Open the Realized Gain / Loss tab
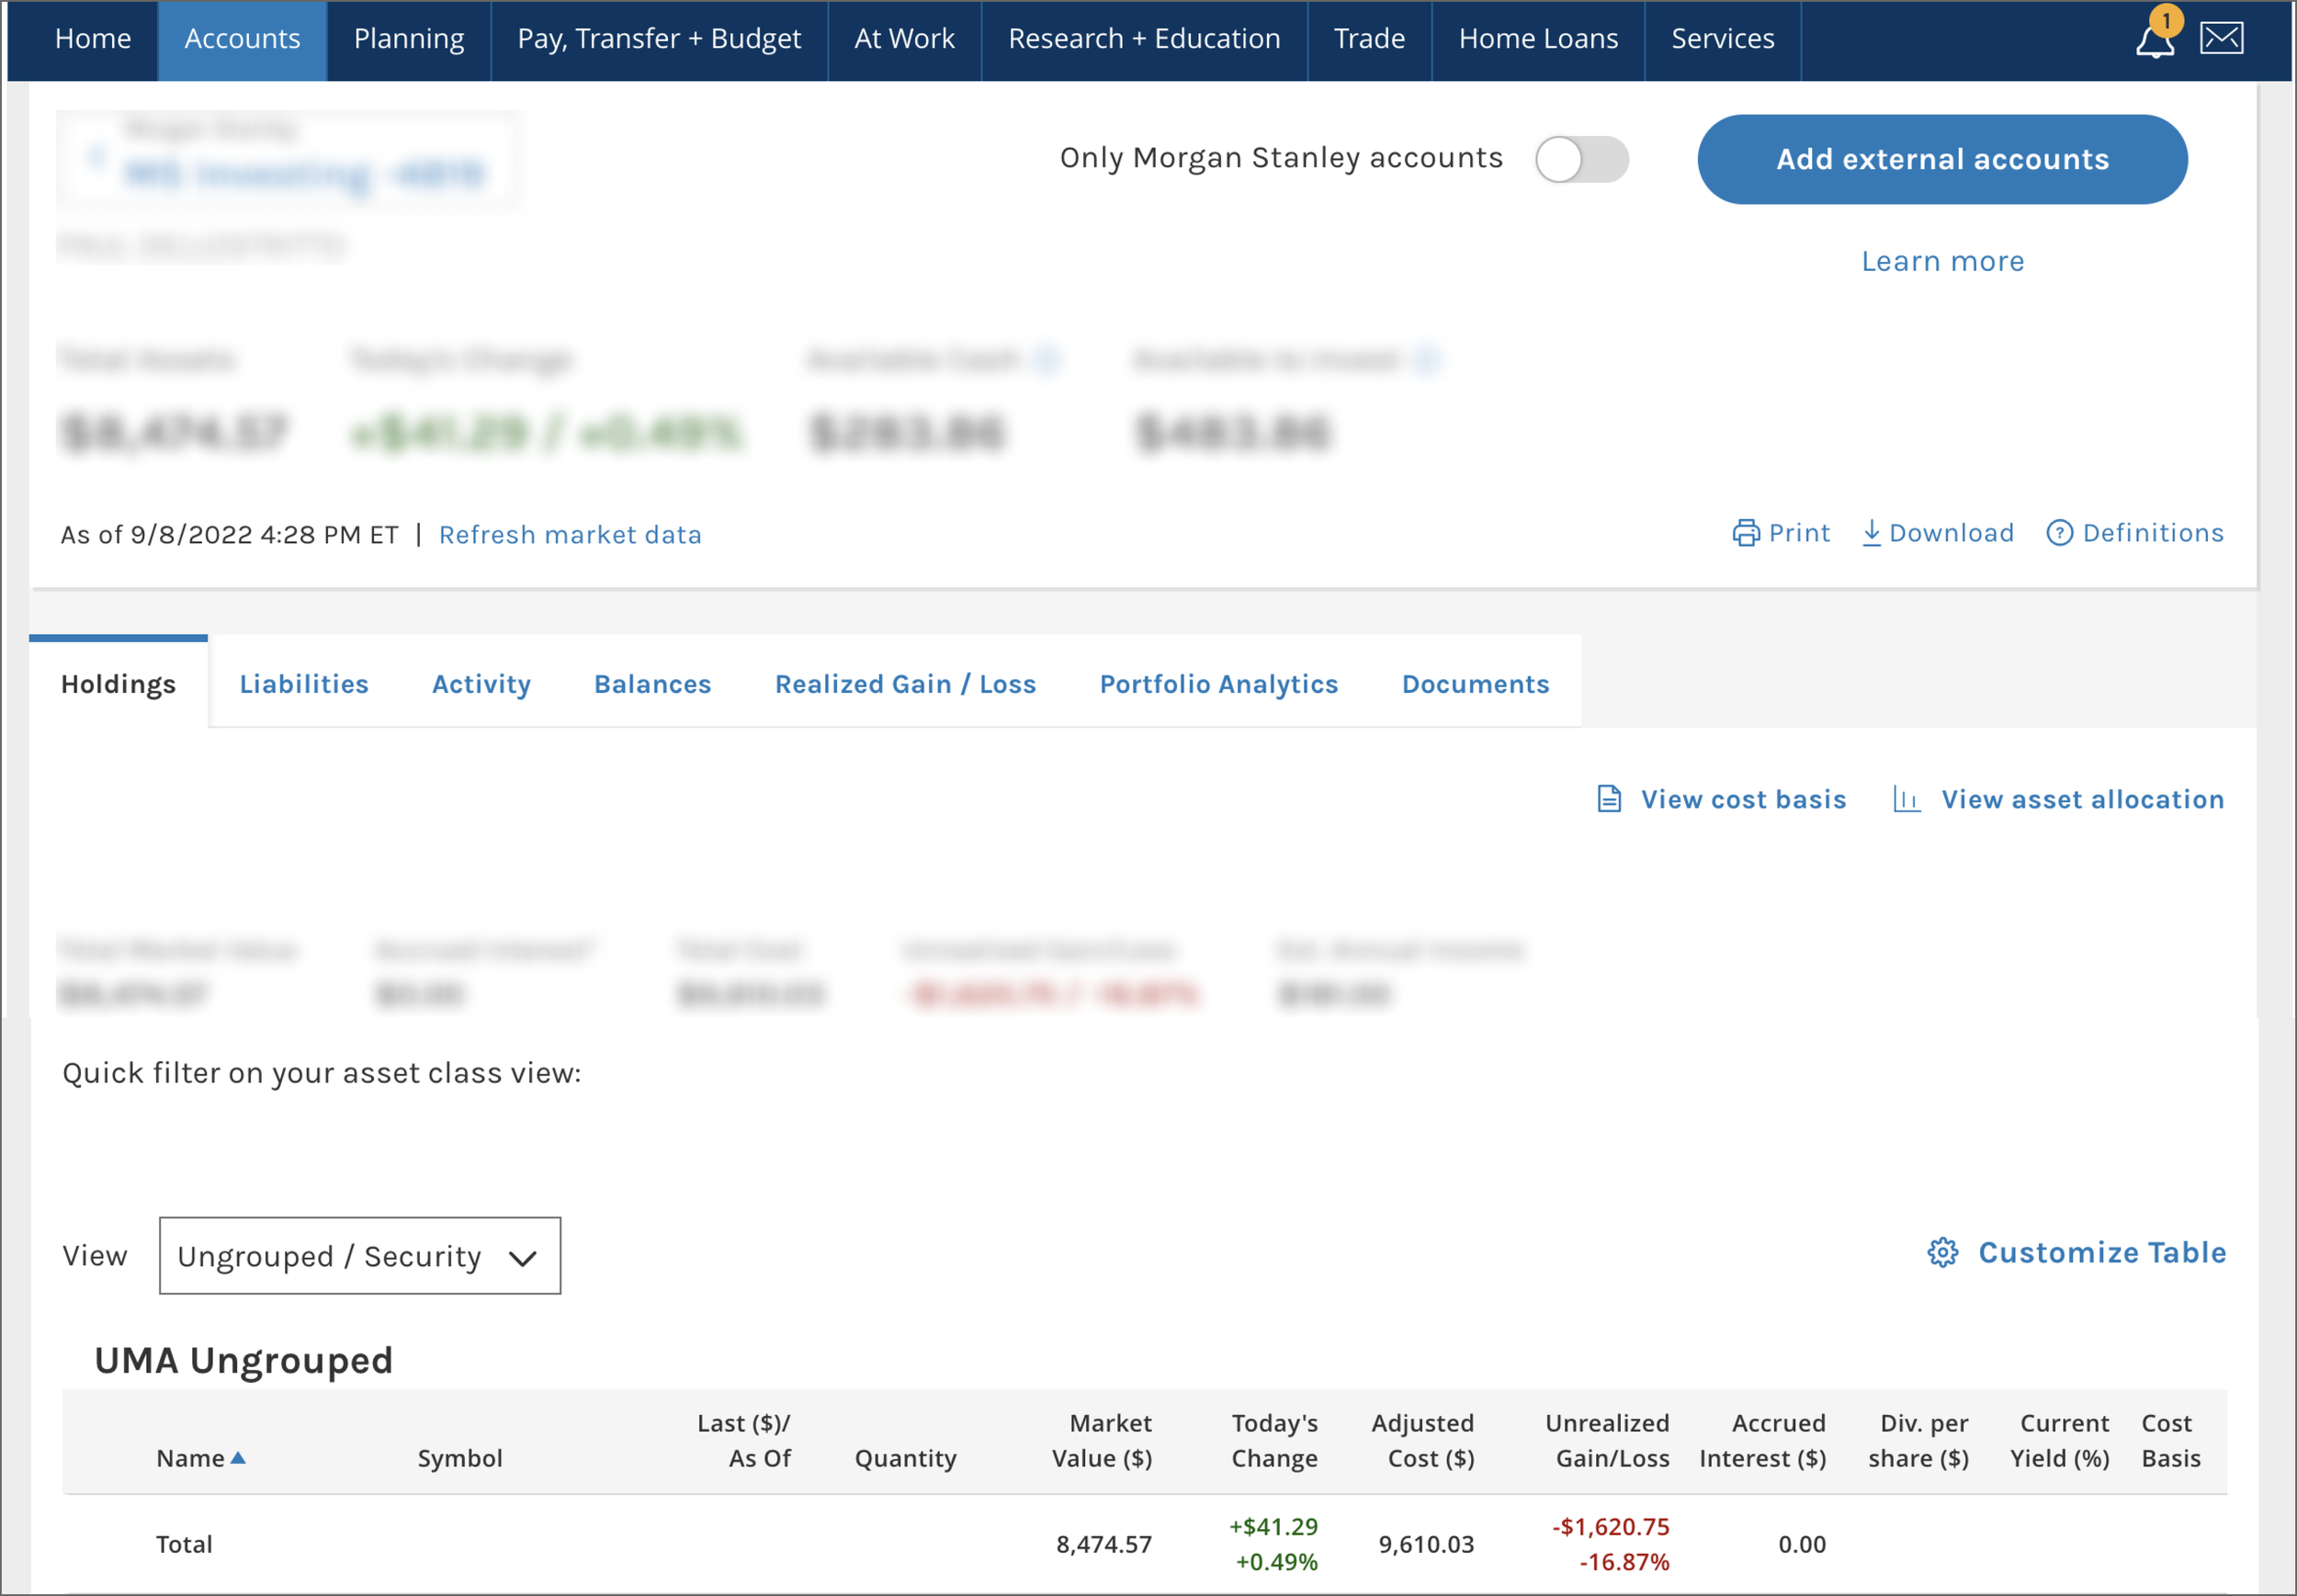Viewport: 2297px width, 1596px height. point(905,684)
